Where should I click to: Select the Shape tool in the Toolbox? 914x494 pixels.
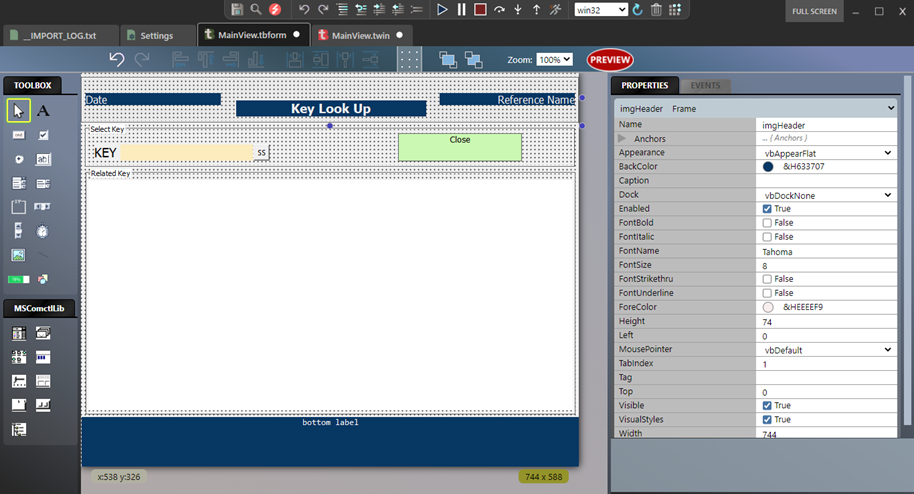43,279
